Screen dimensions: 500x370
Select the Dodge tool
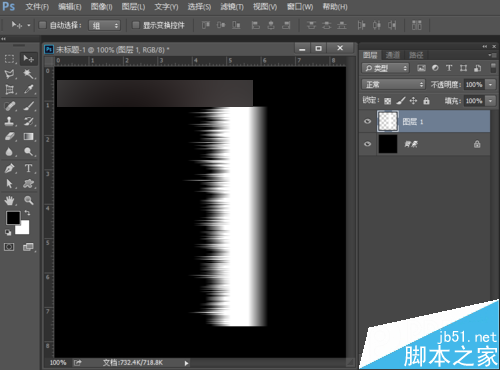click(x=28, y=152)
